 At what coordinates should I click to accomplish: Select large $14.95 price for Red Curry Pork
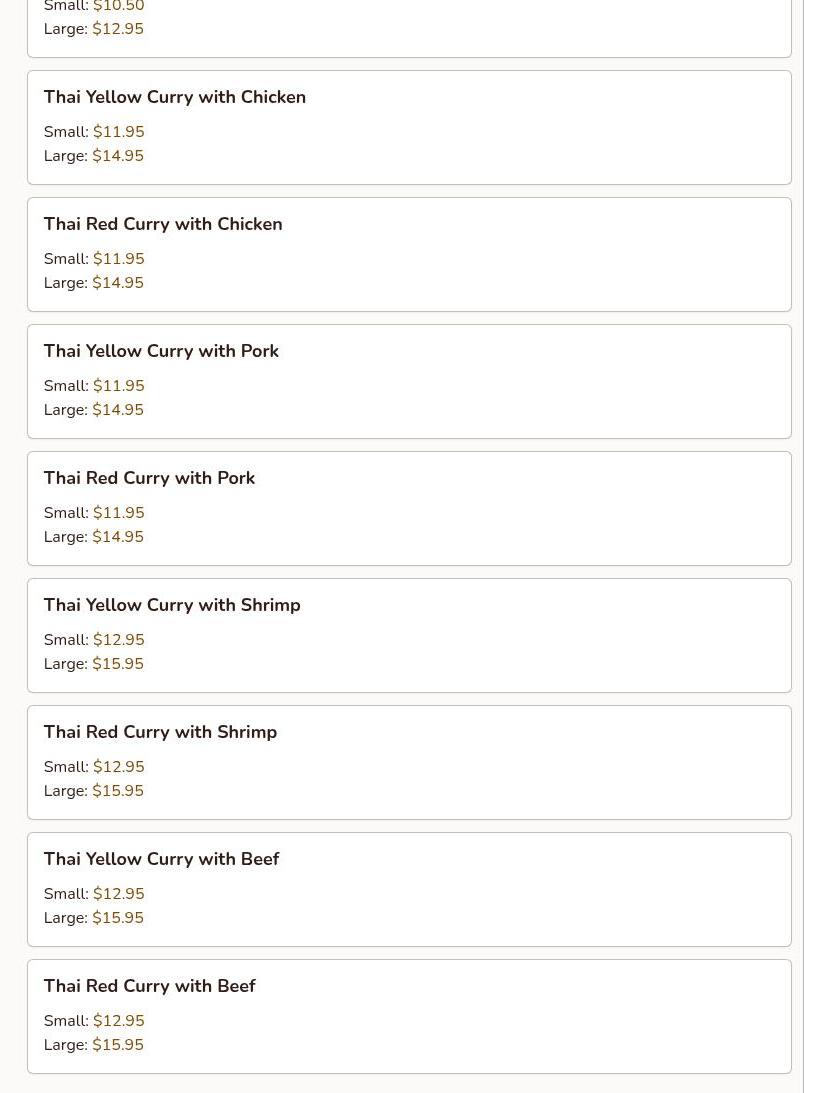(x=118, y=537)
